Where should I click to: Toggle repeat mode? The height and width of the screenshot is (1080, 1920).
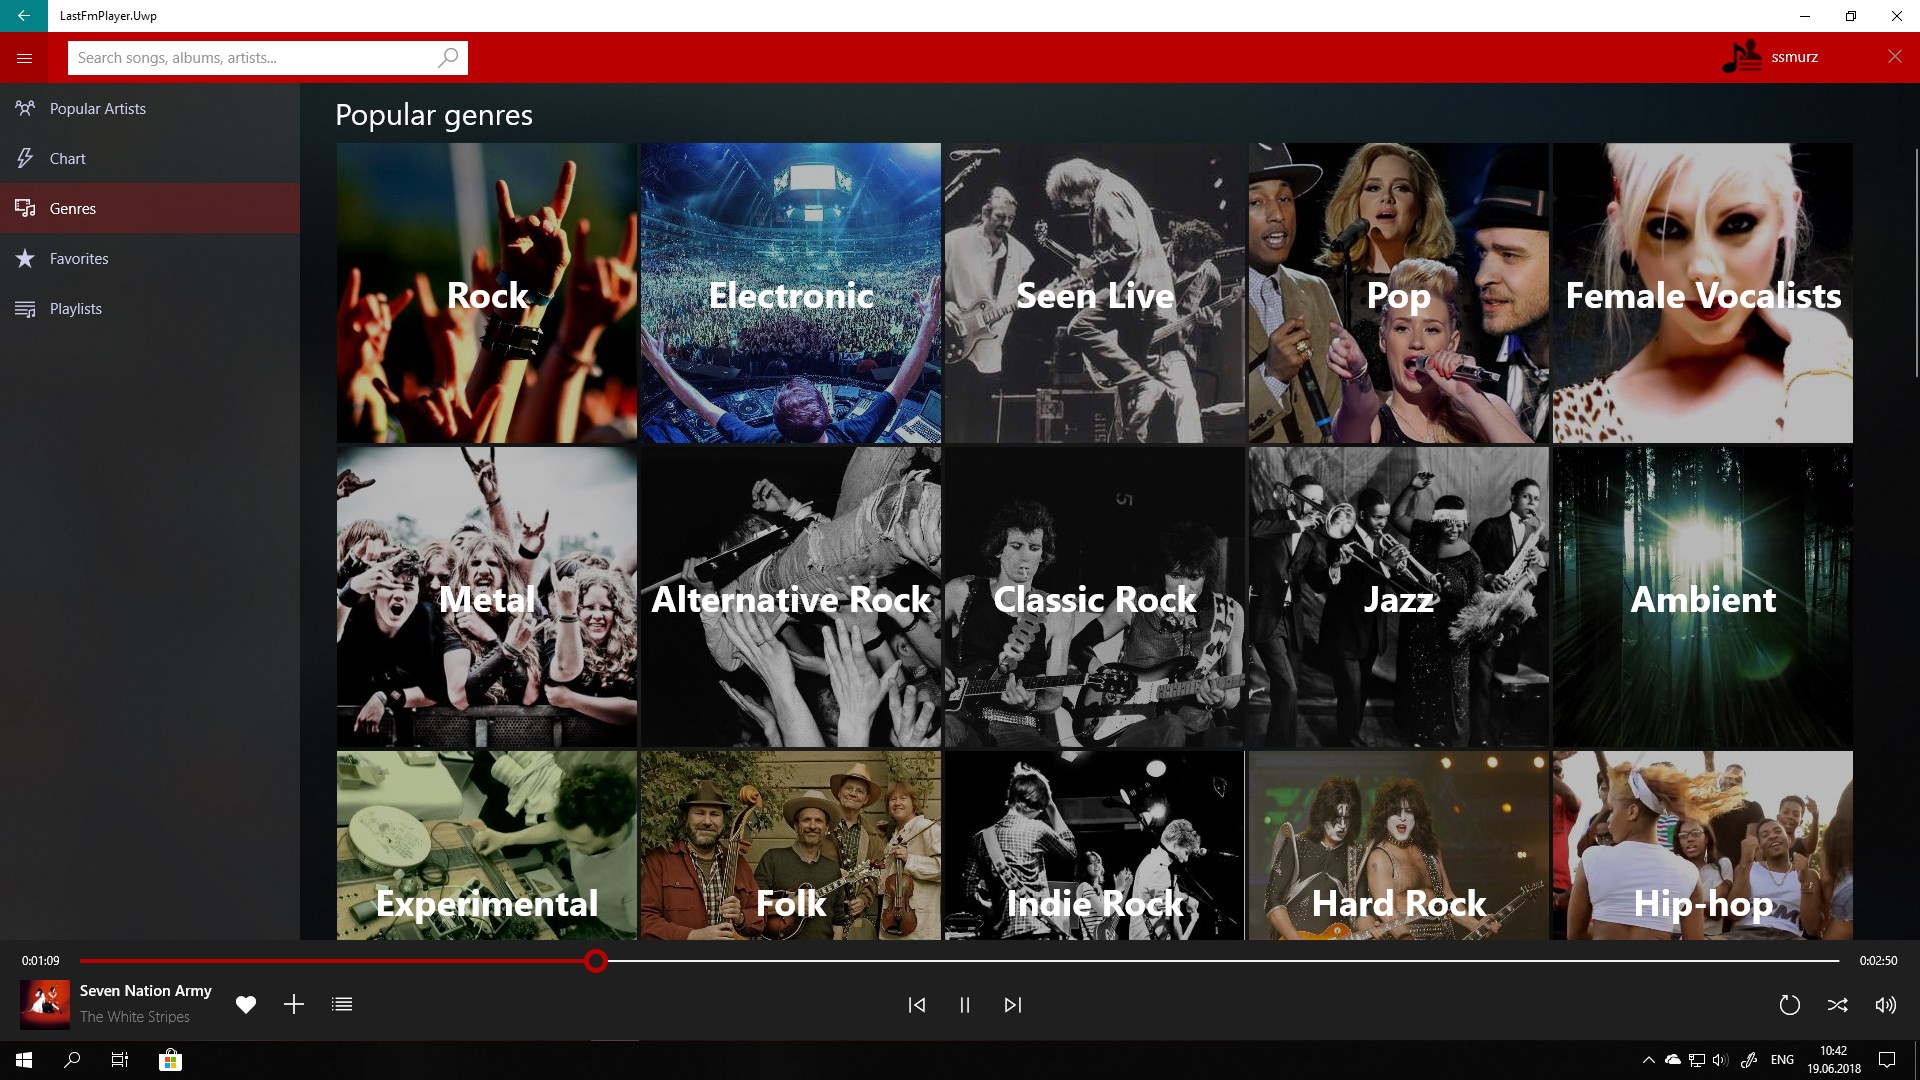coord(1789,1005)
